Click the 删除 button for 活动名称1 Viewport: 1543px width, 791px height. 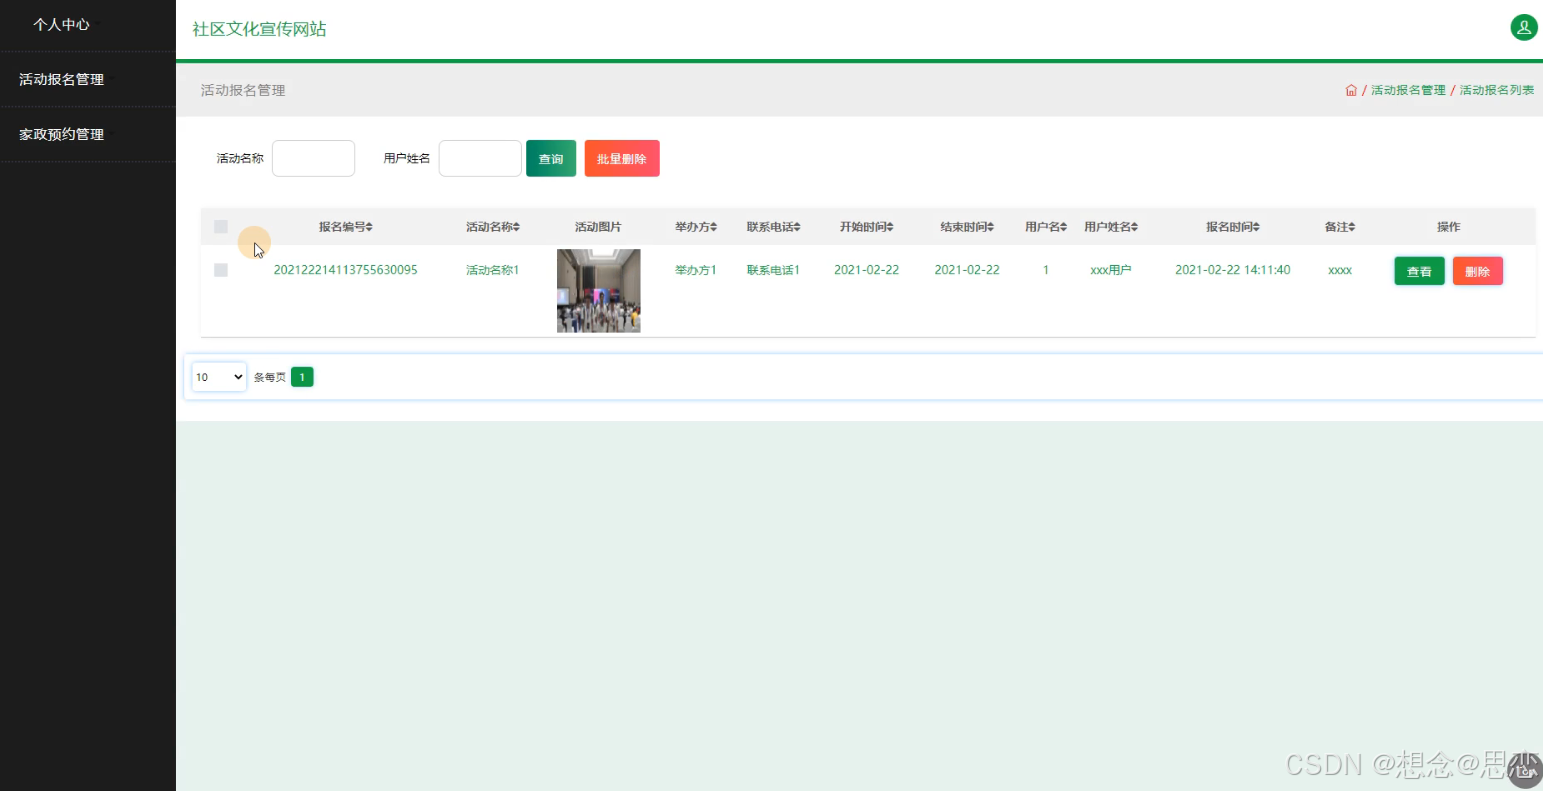tap(1477, 271)
